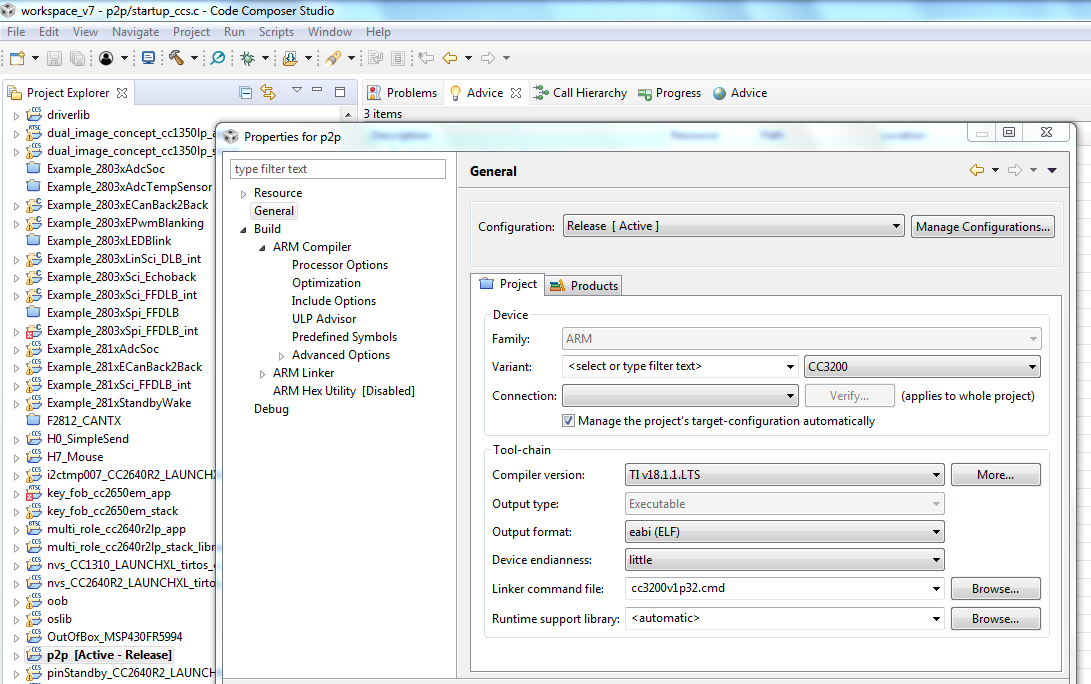Click the magnifier search icon in toolbar

[217, 58]
